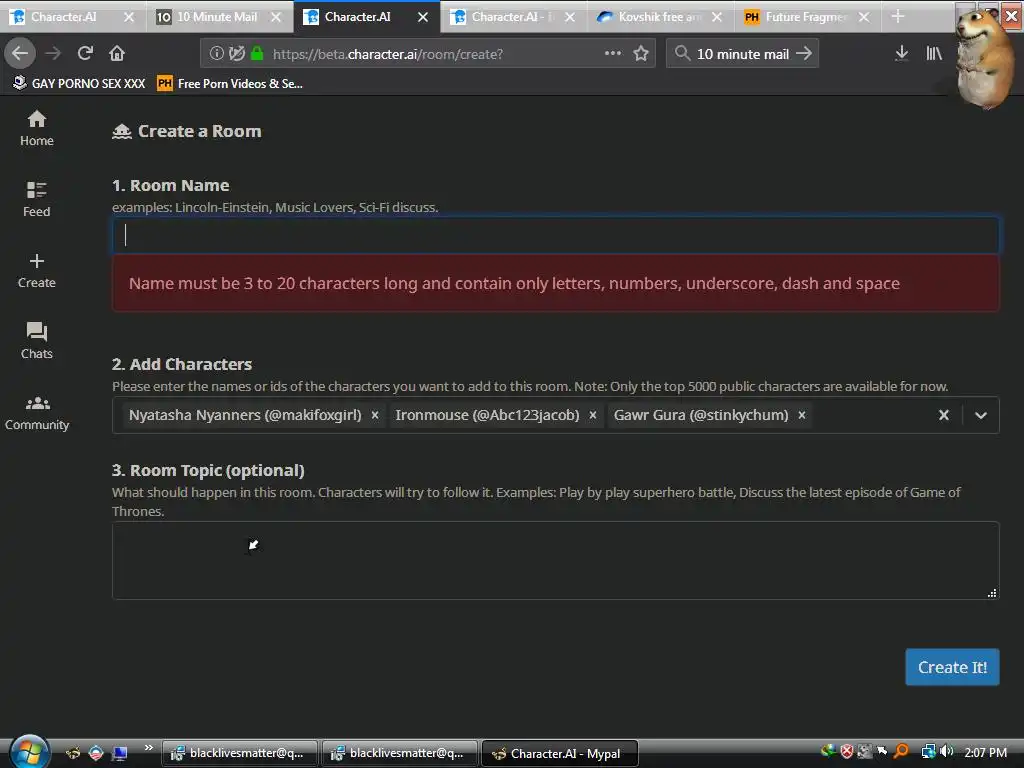The width and height of the screenshot is (1024, 768).
Task: Click the tracking protection shield icon
Action: click(237, 54)
